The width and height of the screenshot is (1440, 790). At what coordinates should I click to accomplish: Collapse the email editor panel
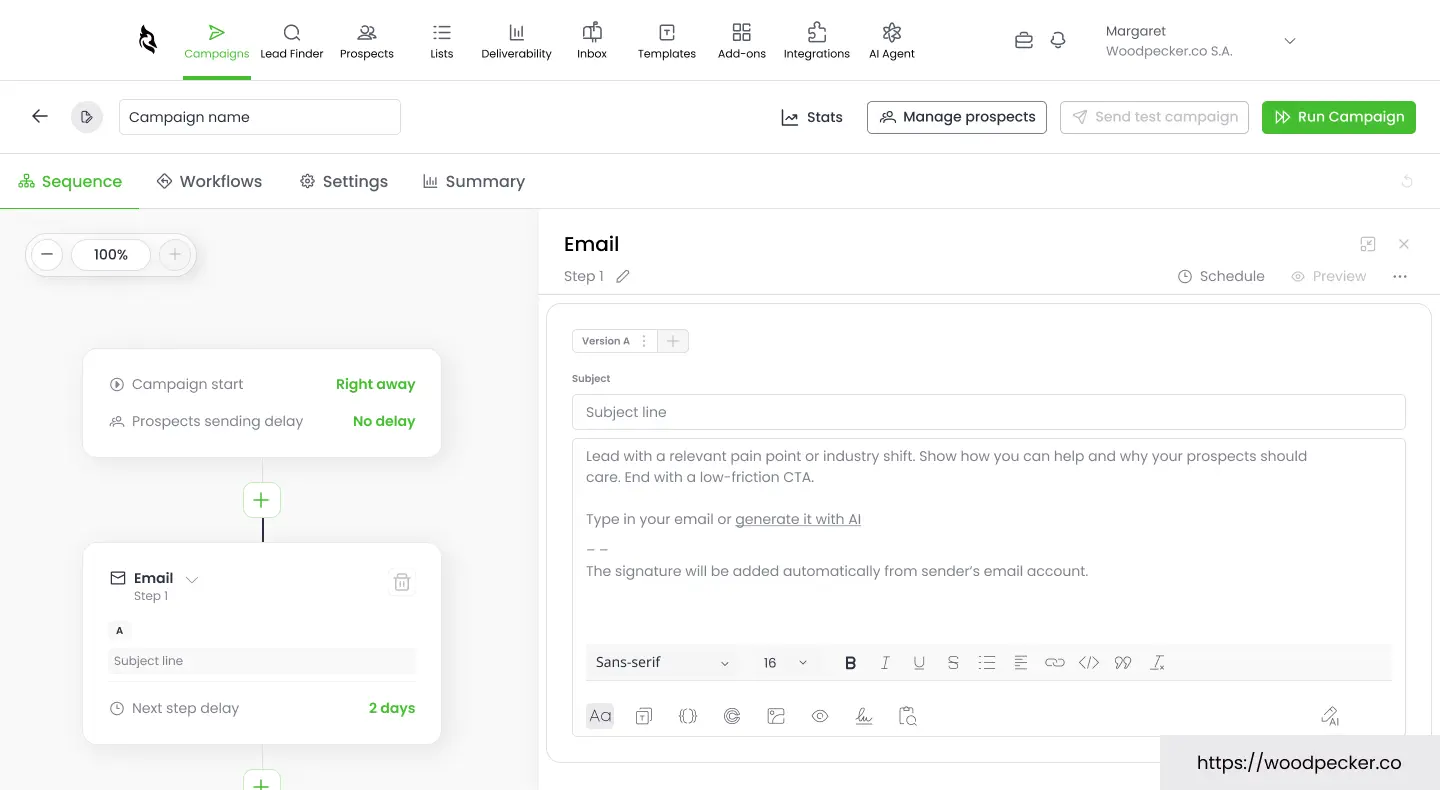(x=1368, y=244)
